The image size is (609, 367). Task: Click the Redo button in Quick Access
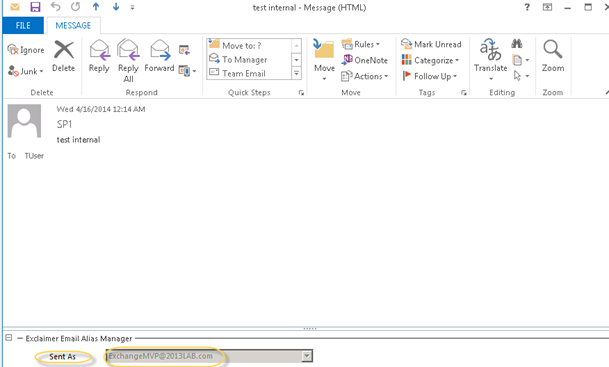[76, 7]
